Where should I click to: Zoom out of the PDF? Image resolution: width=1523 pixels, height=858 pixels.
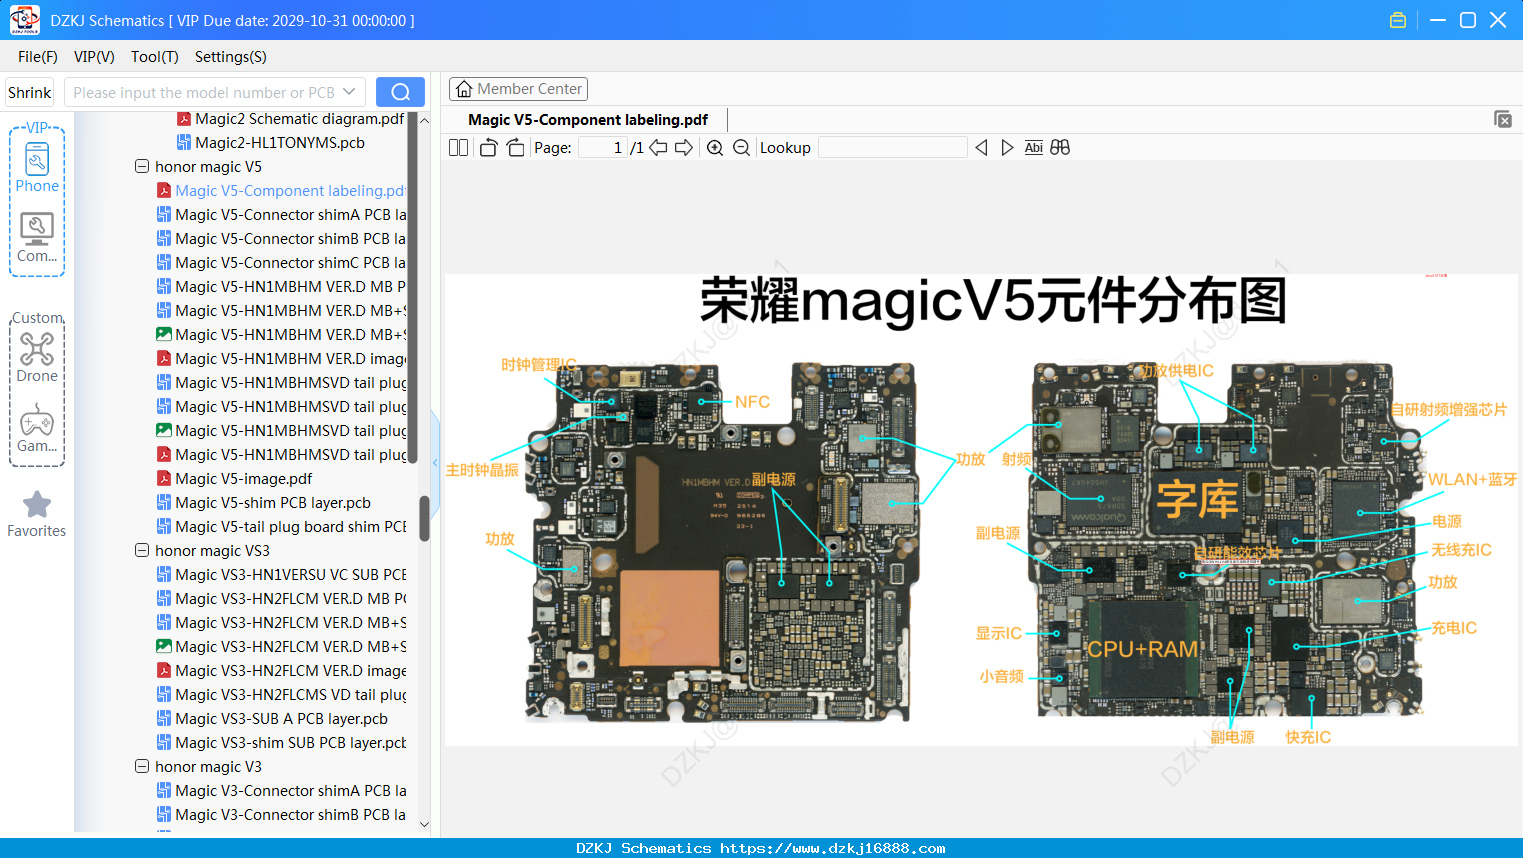[x=741, y=148]
